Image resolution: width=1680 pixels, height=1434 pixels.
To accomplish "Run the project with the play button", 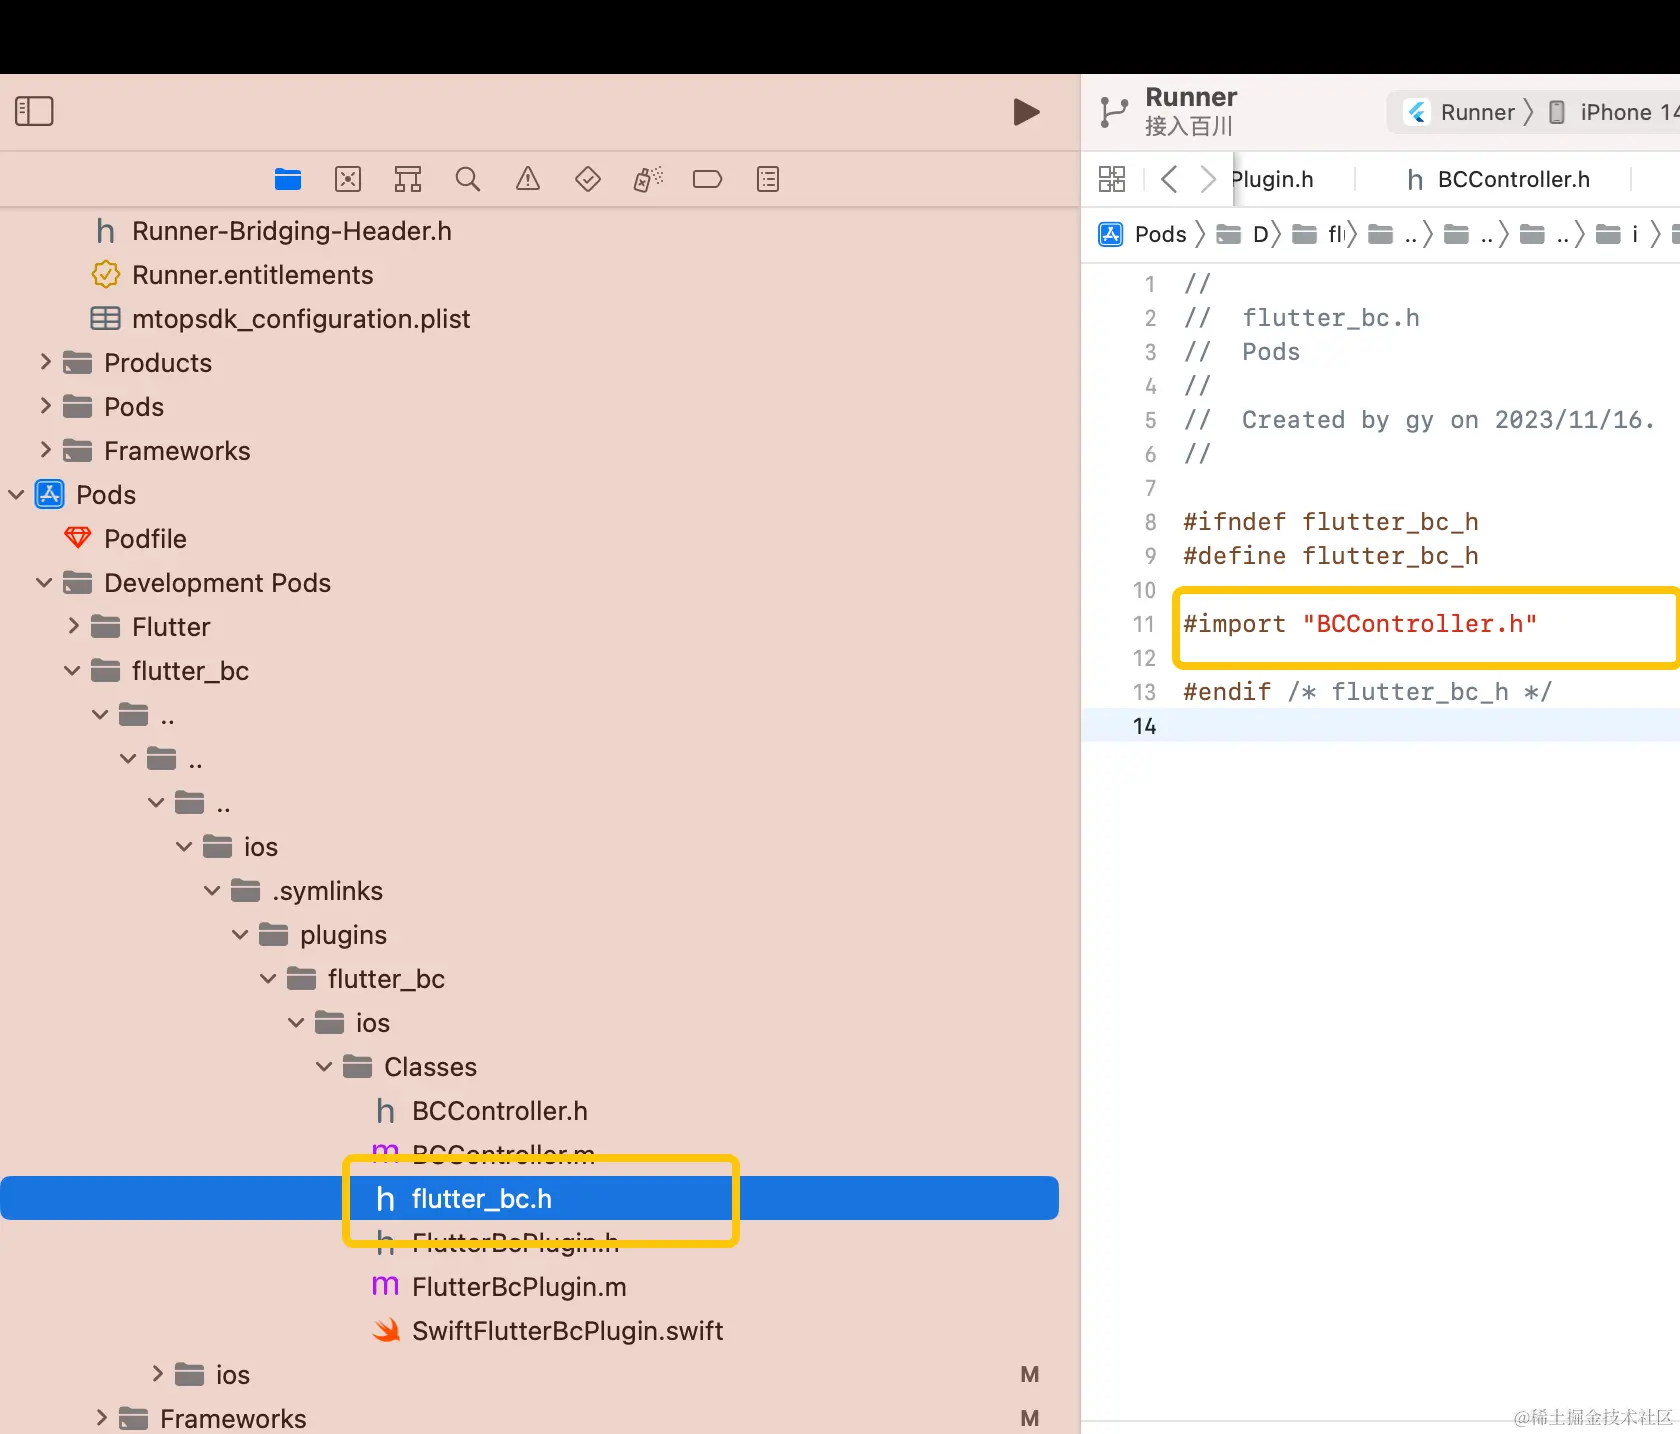I will 1026,112.
